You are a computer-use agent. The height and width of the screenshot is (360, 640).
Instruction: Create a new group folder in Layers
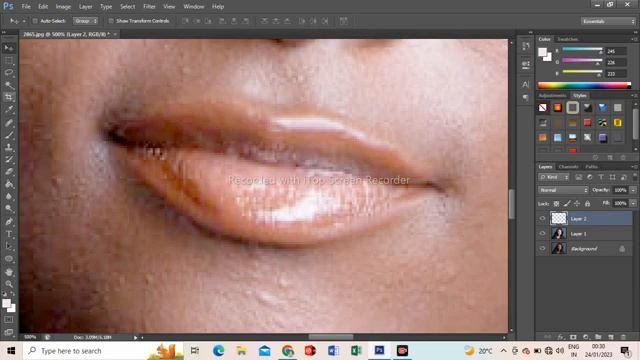coord(598,337)
